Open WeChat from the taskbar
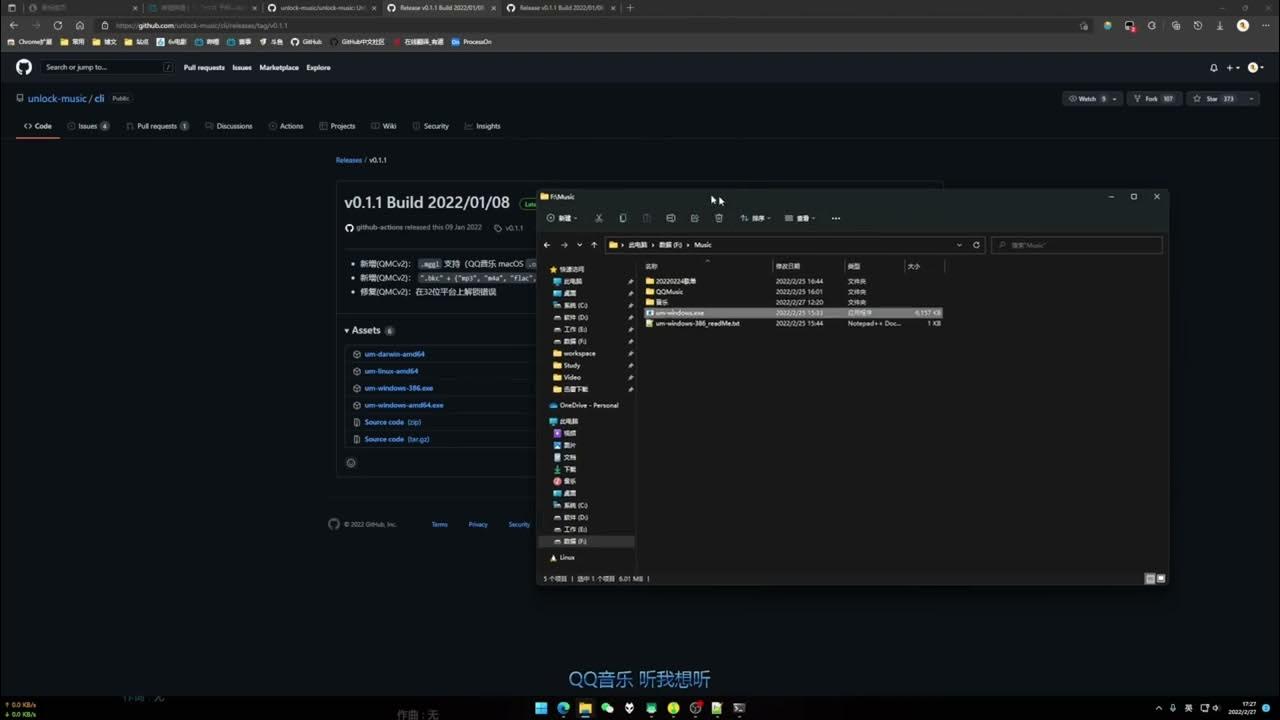 (607, 708)
